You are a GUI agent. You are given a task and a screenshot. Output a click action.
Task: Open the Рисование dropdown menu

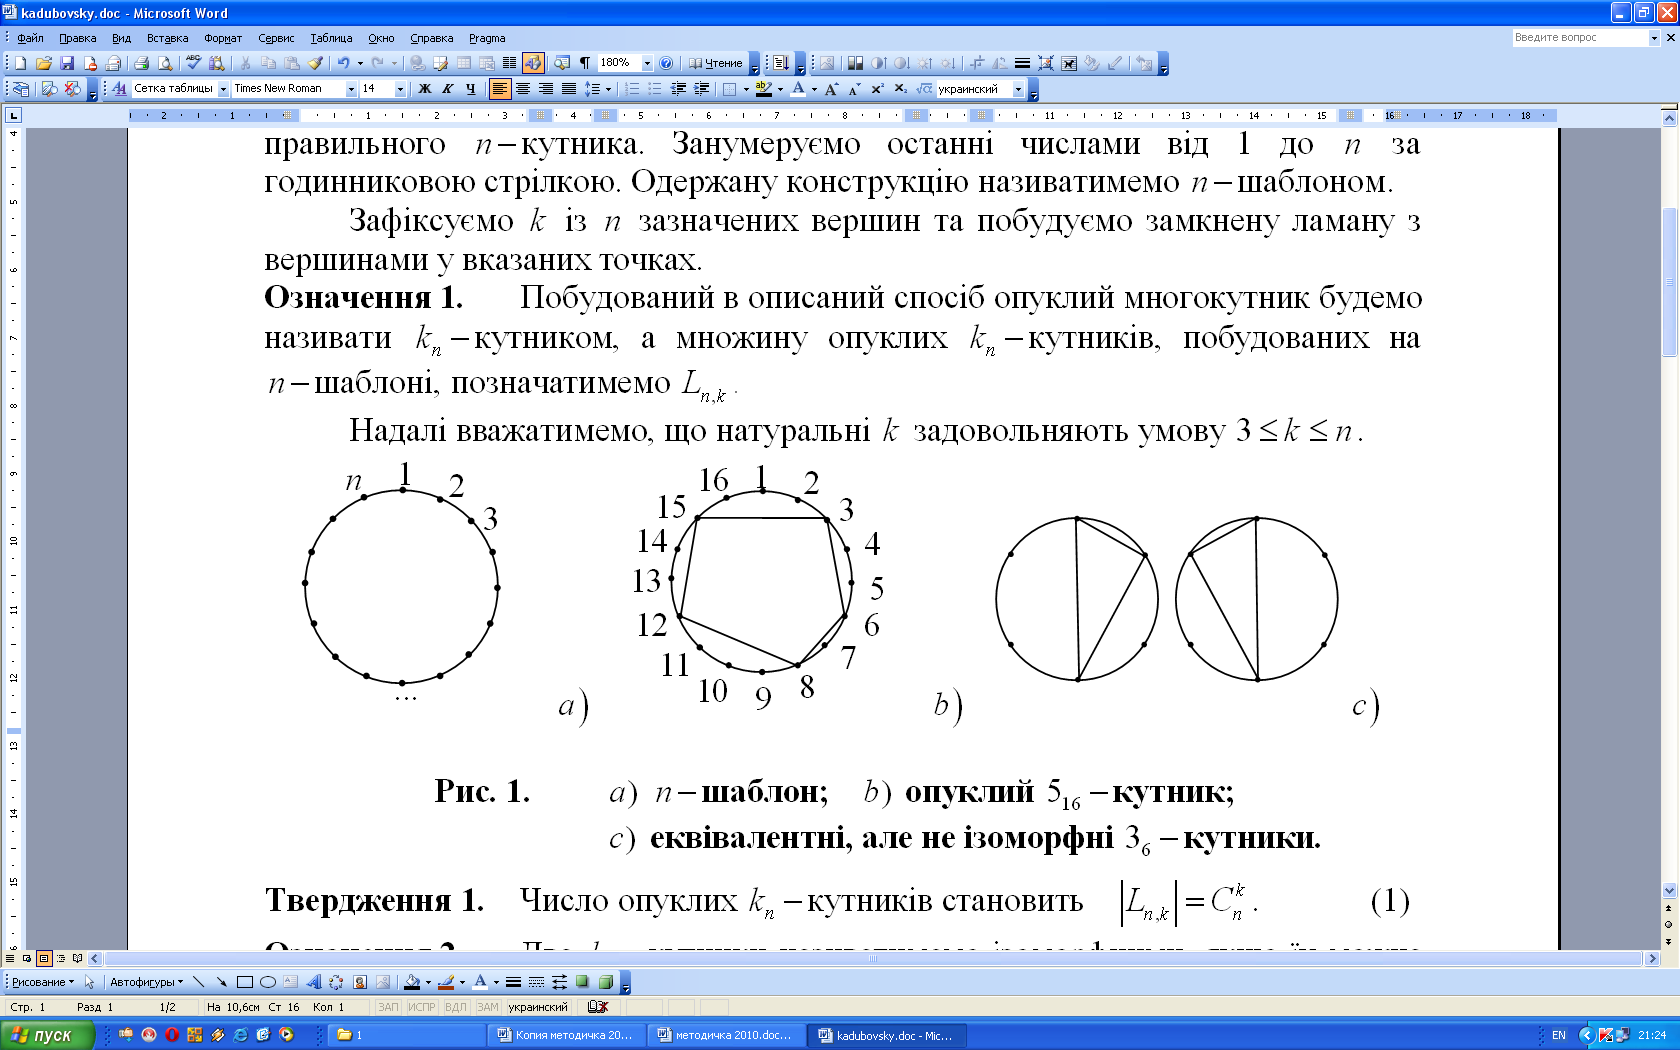[x=42, y=982]
